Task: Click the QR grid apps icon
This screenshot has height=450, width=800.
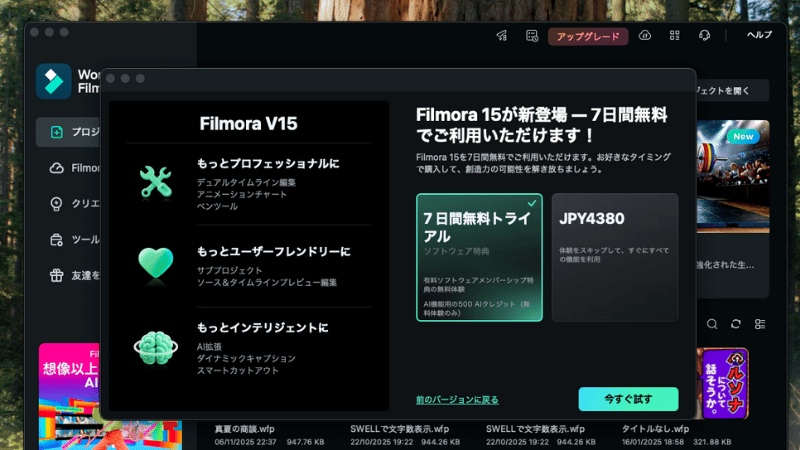Action: (674, 36)
